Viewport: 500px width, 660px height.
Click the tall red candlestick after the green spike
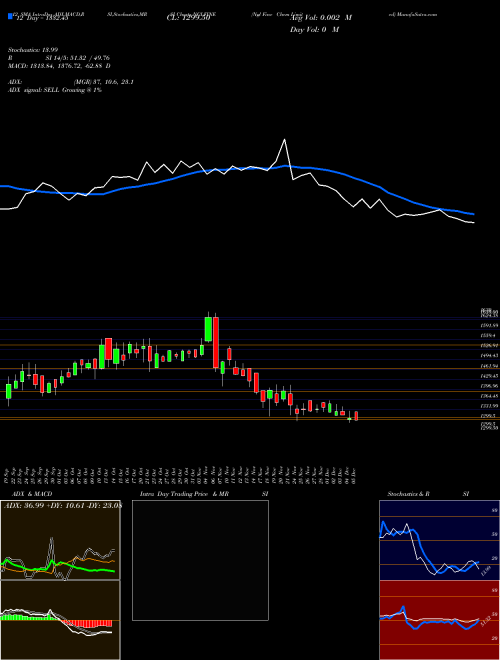pyautogui.click(x=216, y=342)
